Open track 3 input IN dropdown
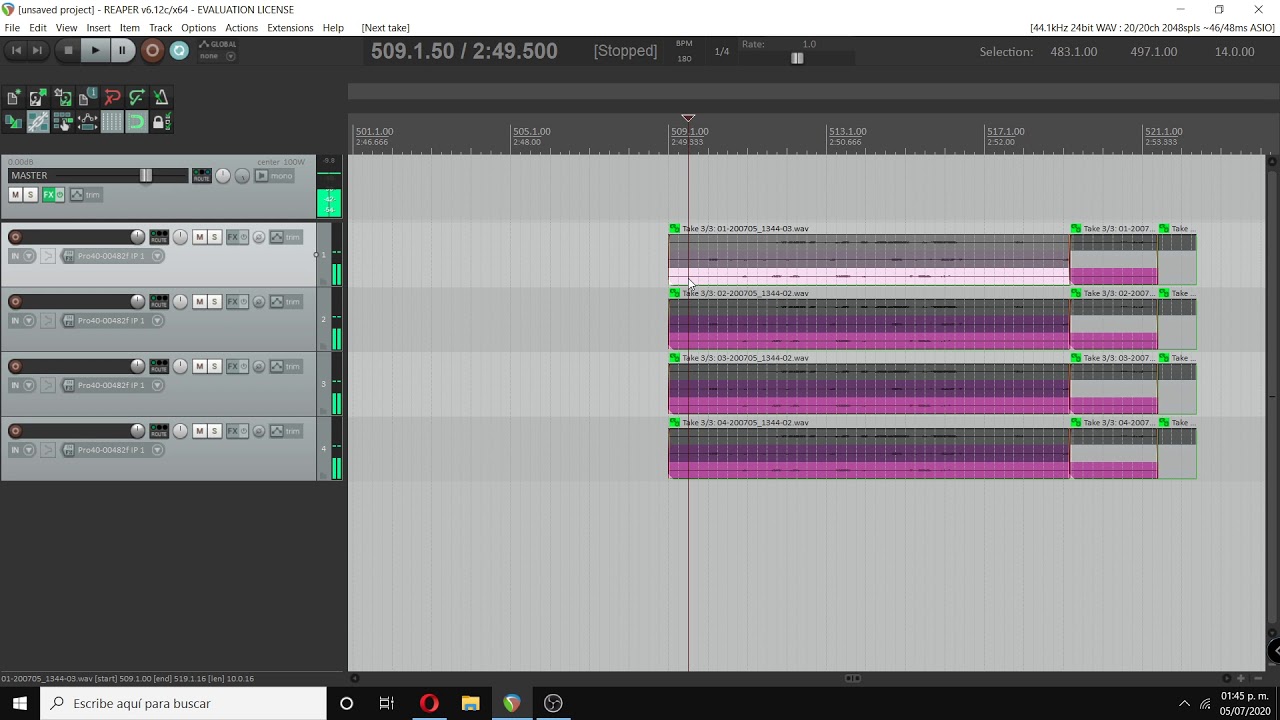The image size is (1280, 720). (x=22, y=385)
